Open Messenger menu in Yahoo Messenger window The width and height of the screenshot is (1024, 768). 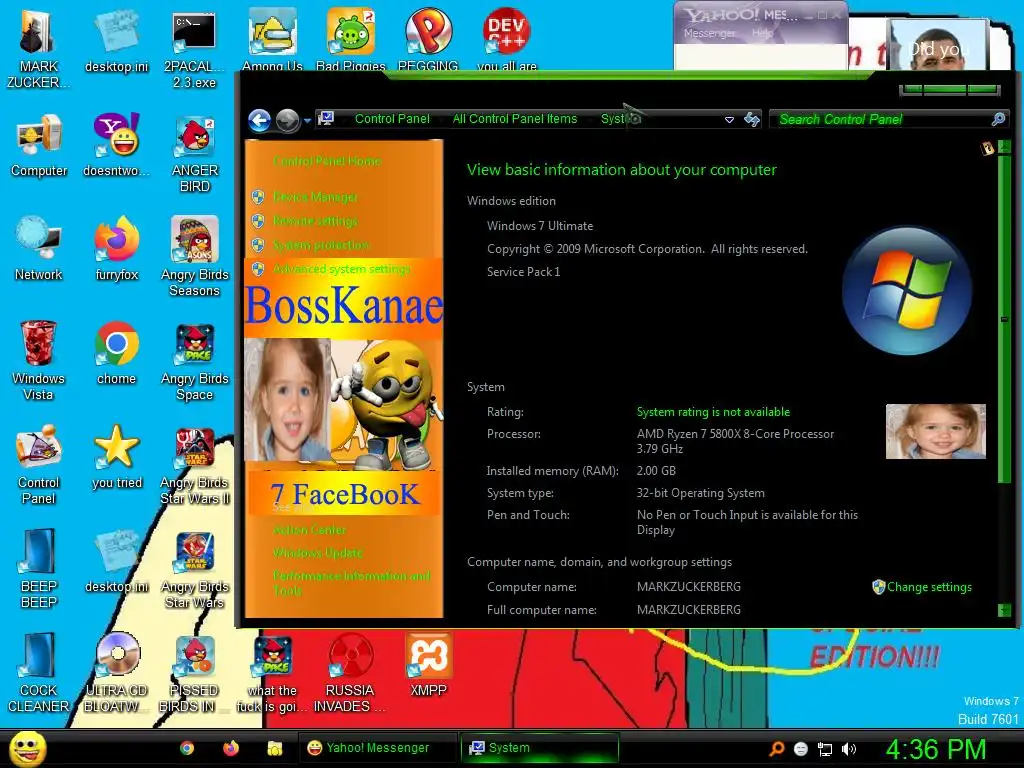click(x=709, y=33)
